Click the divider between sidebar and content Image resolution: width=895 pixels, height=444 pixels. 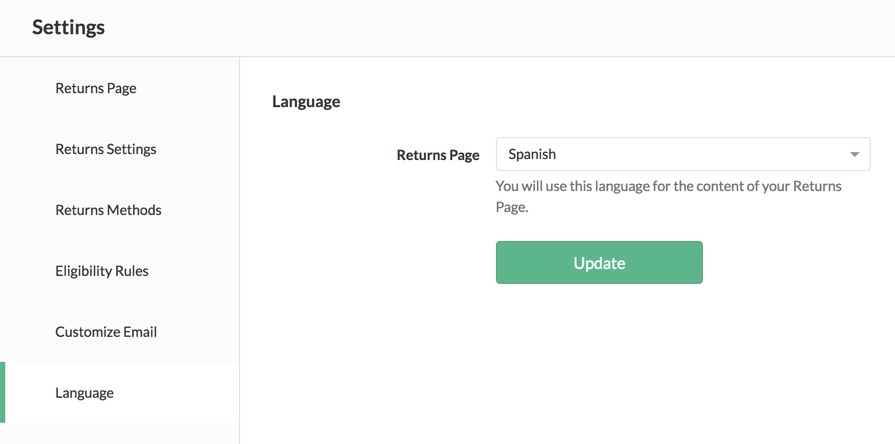pyautogui.click(x=240, y=250)
